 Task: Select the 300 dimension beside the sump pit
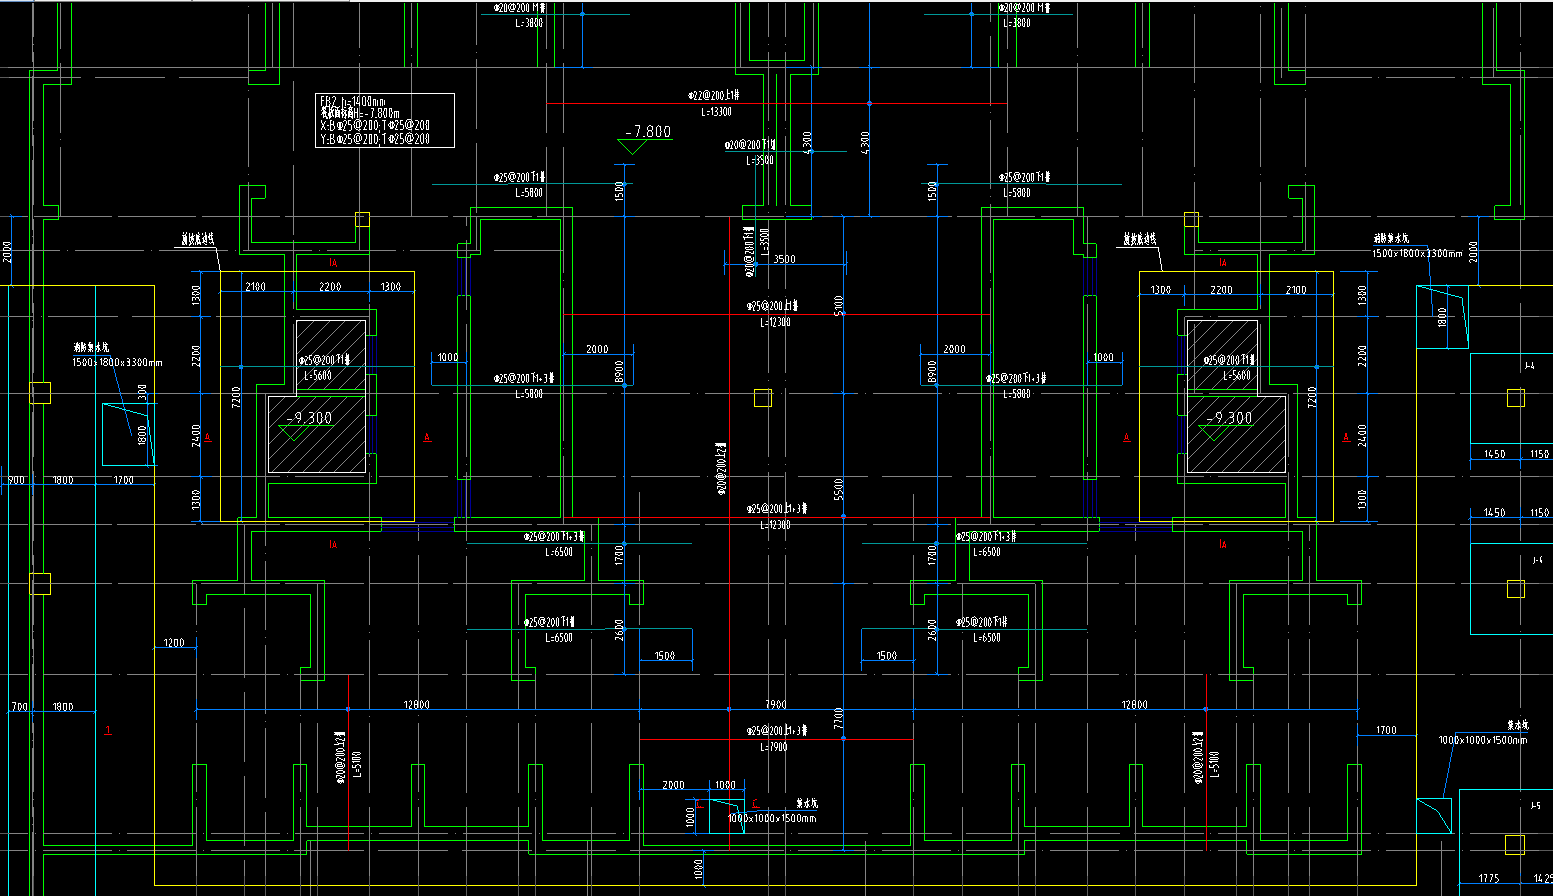[143, 392]
